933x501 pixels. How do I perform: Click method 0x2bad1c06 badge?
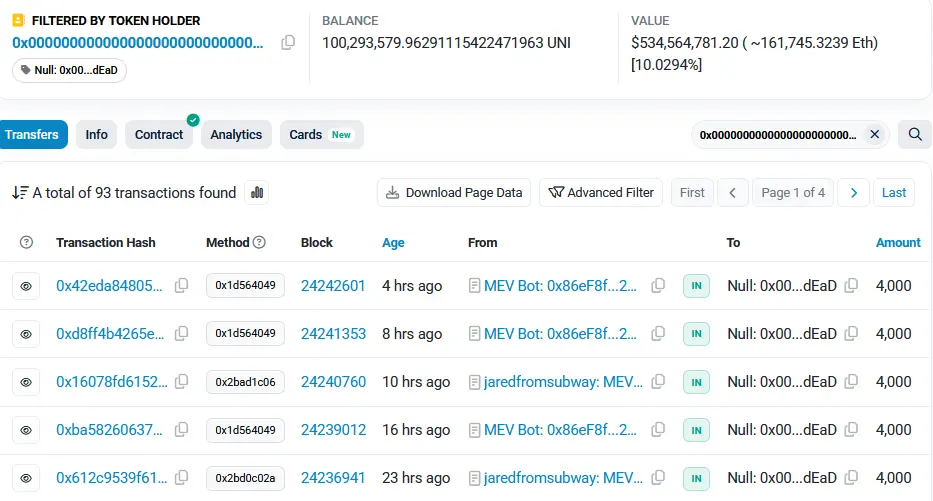click(245, 382)
